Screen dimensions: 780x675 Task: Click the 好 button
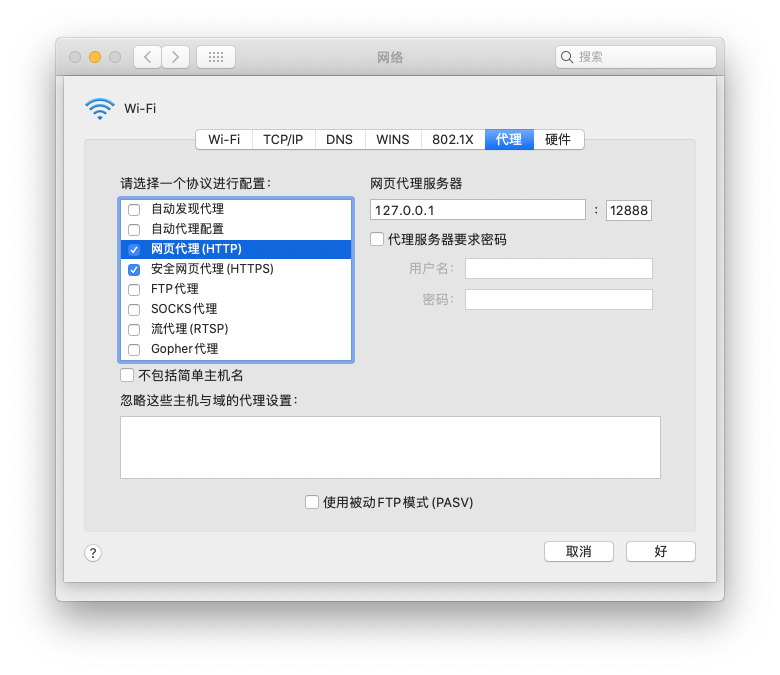(661, 551)
